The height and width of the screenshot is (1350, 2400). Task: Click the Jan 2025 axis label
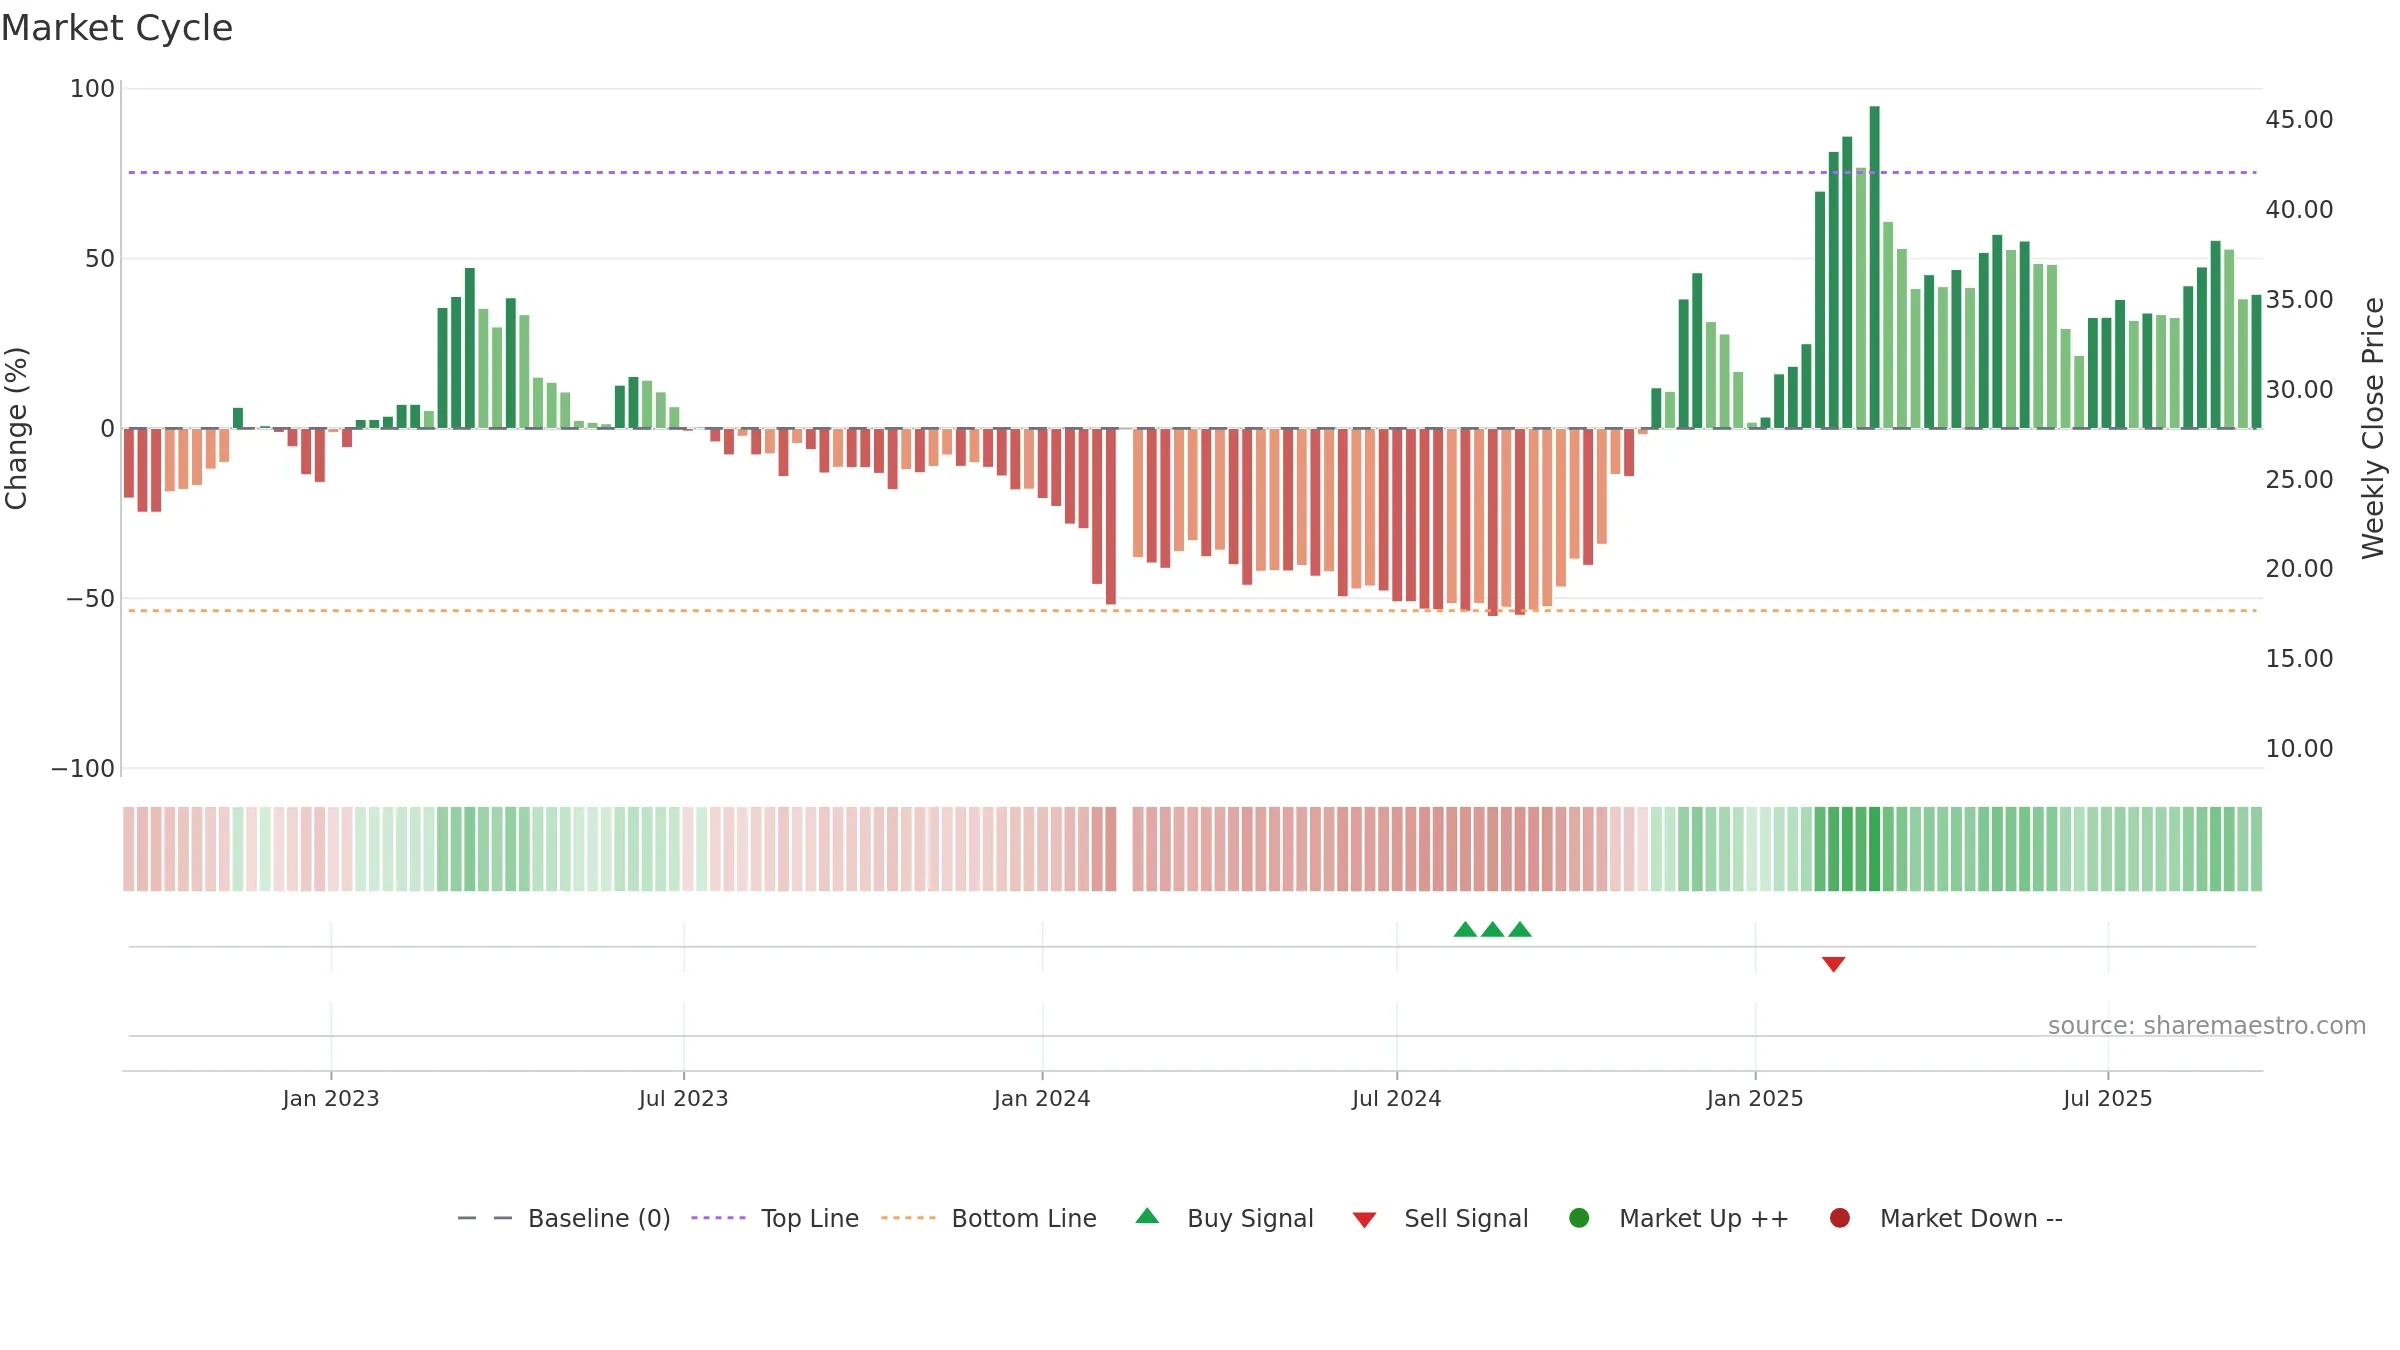(1755, 1098)
